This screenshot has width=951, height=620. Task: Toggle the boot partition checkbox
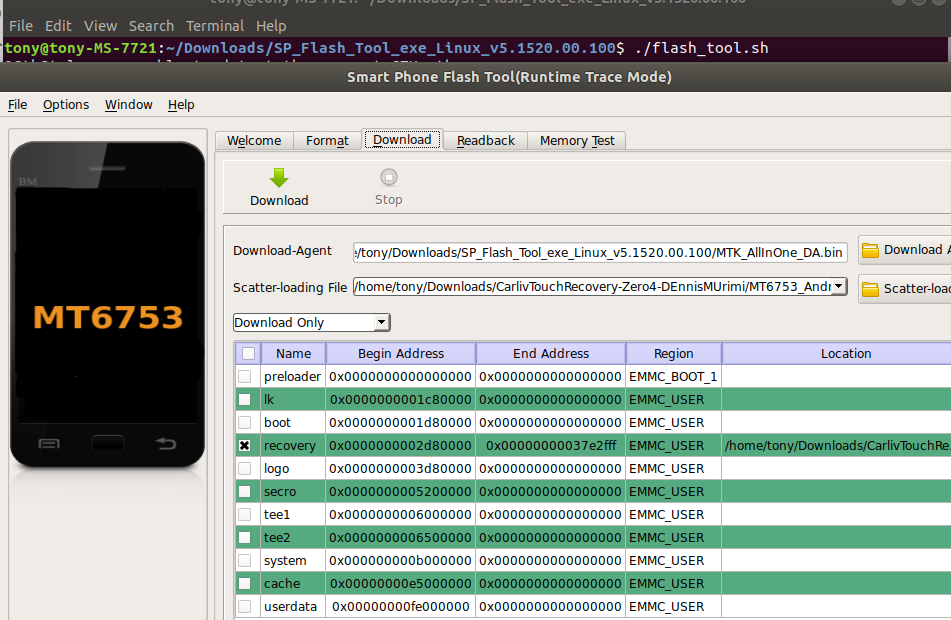tap(245, 422)
